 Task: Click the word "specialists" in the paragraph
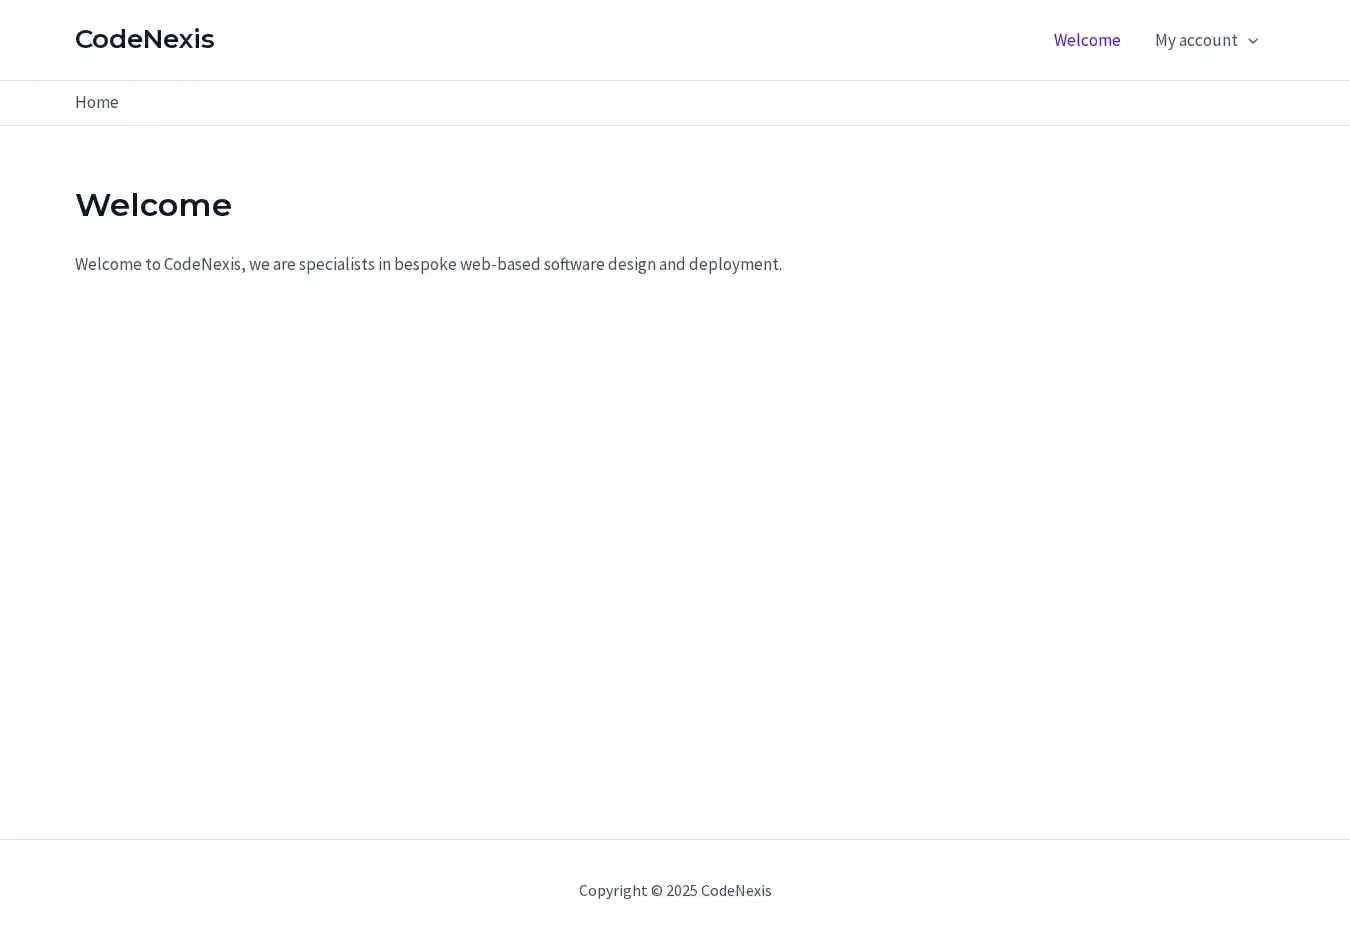336,264
